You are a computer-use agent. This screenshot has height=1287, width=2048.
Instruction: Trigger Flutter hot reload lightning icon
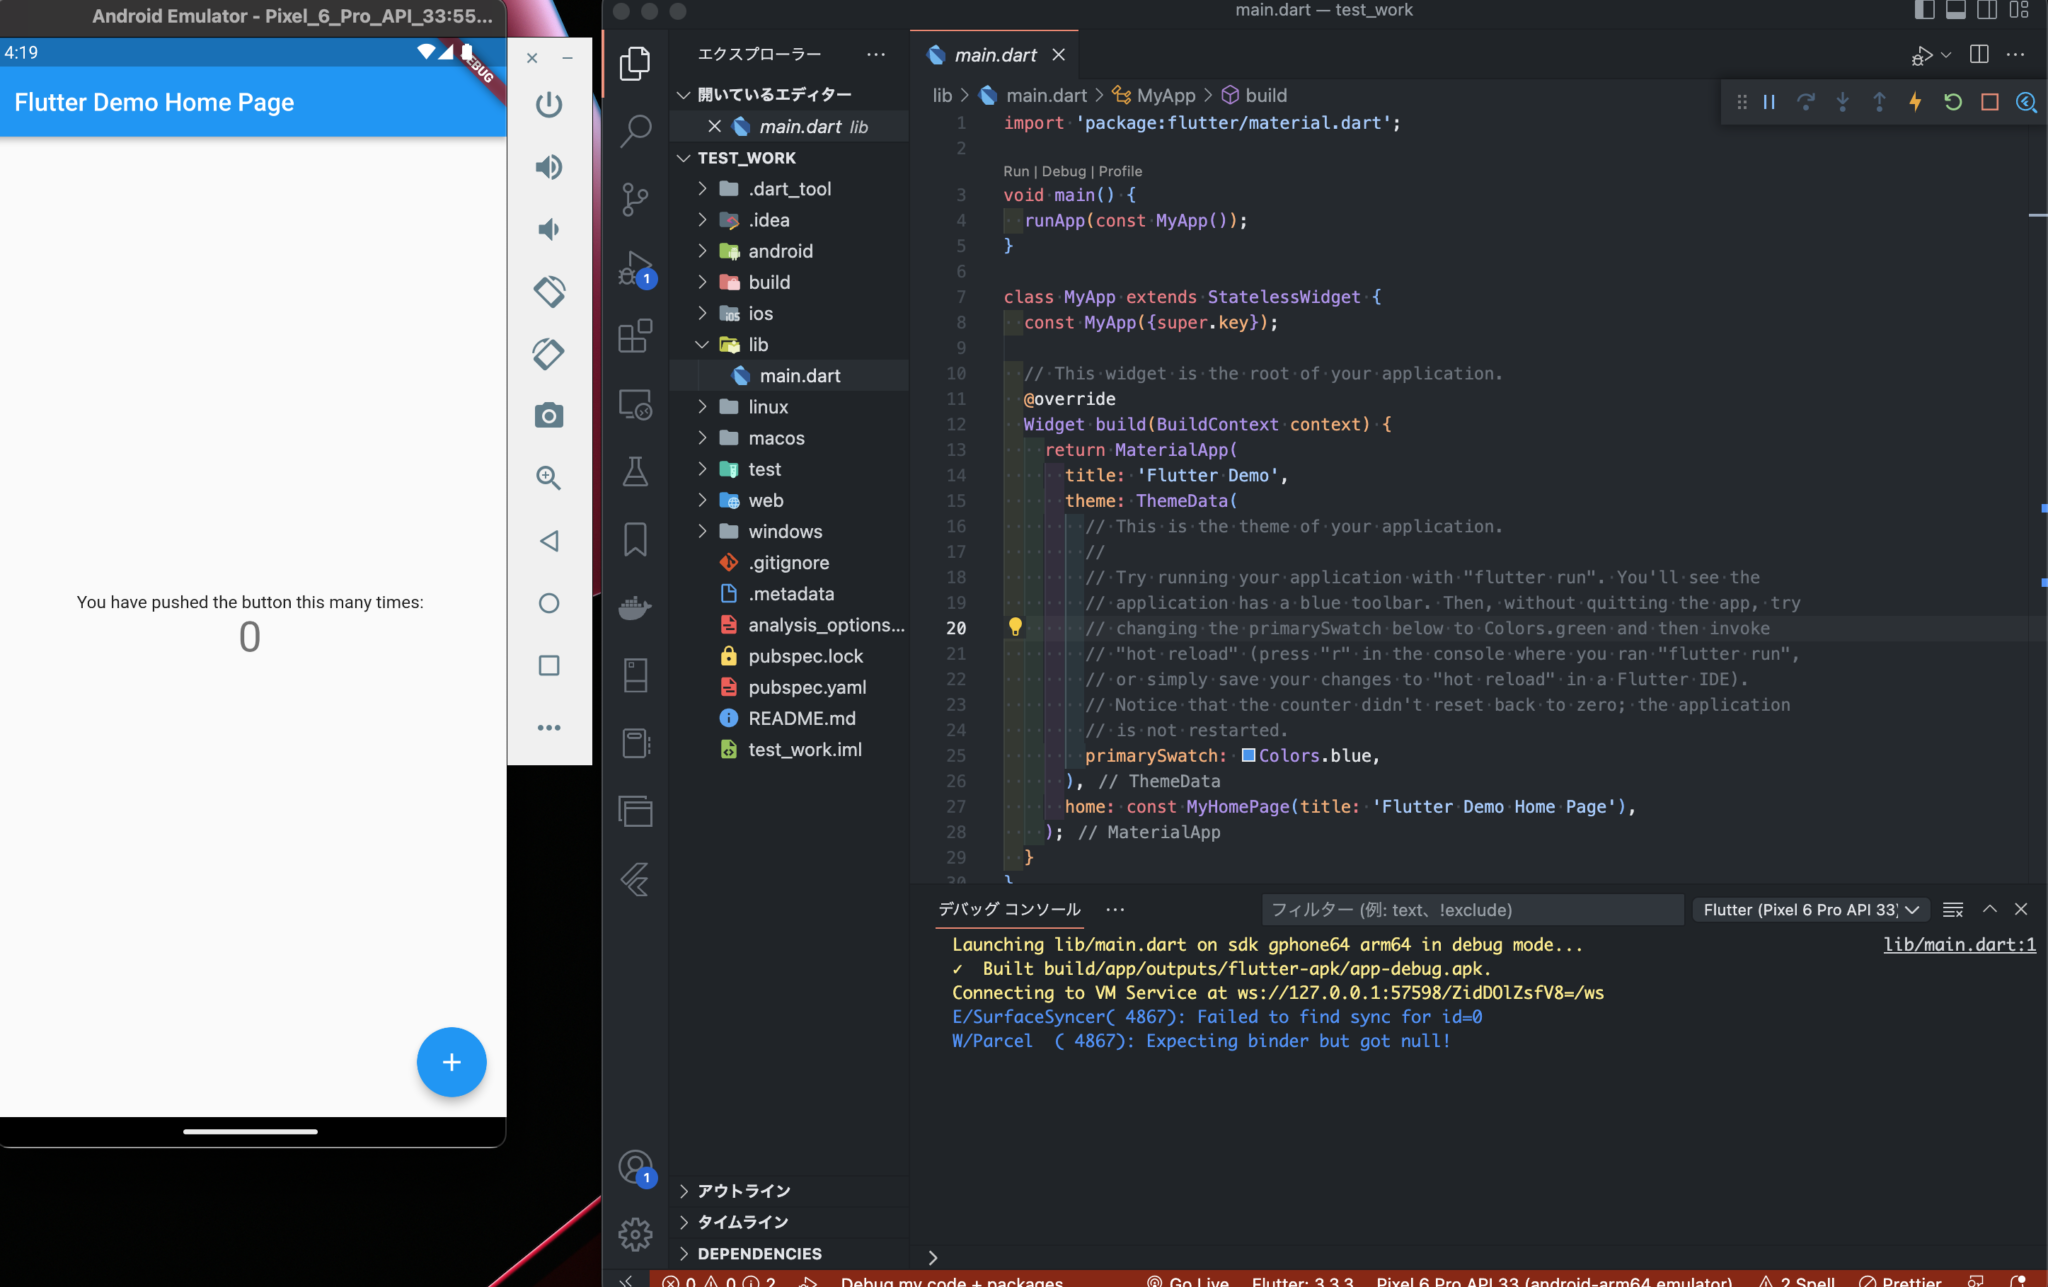point(1915,102)
